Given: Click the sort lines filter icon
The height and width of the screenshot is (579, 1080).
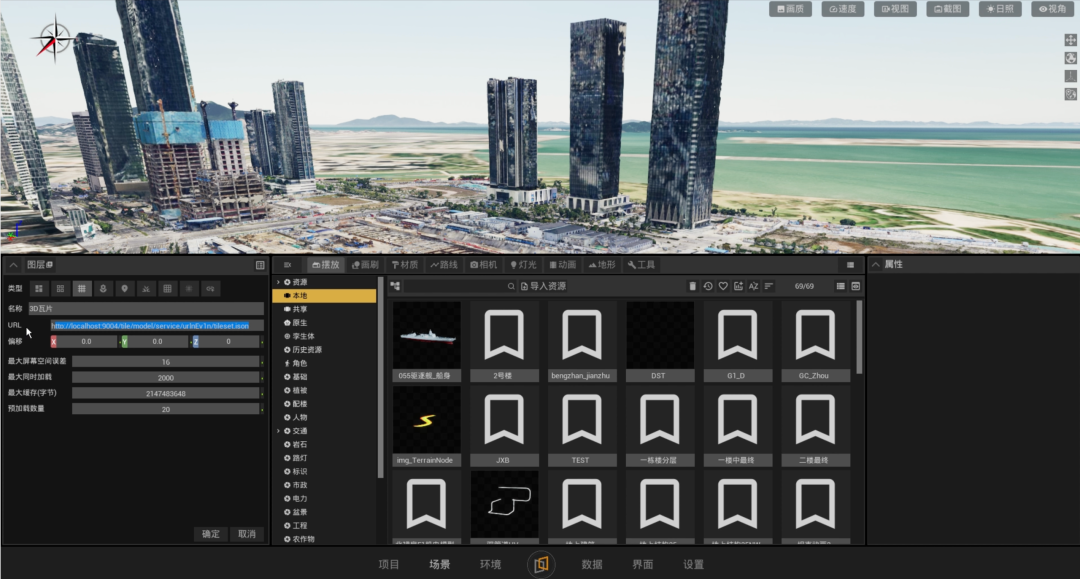Looking at the screenshot, I should click(x=769, y=286).
